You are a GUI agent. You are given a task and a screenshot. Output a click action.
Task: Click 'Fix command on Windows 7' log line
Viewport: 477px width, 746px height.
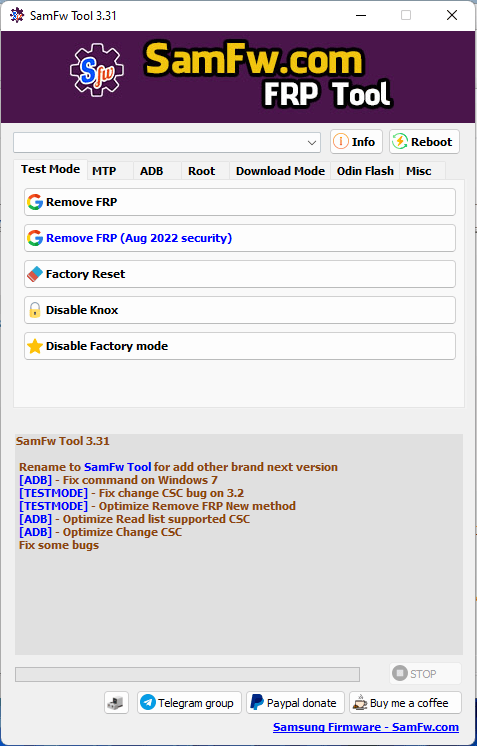[x=140, y=480]
